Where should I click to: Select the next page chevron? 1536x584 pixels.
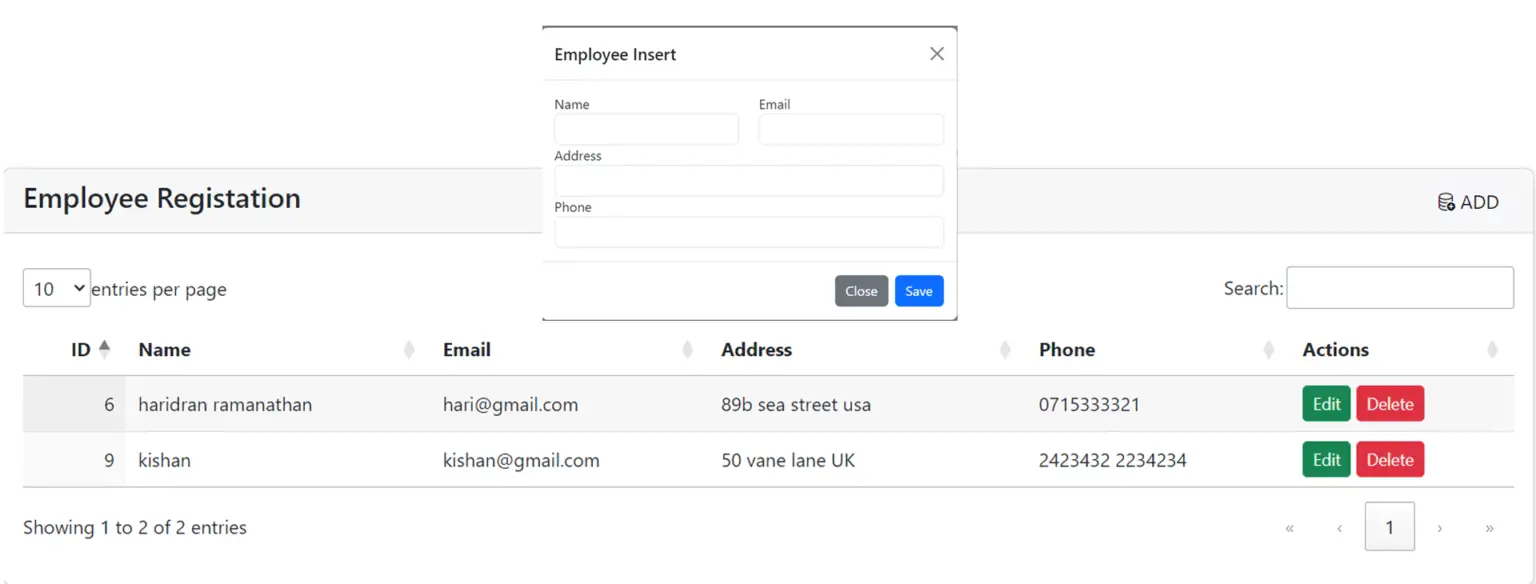(1439, 527)
